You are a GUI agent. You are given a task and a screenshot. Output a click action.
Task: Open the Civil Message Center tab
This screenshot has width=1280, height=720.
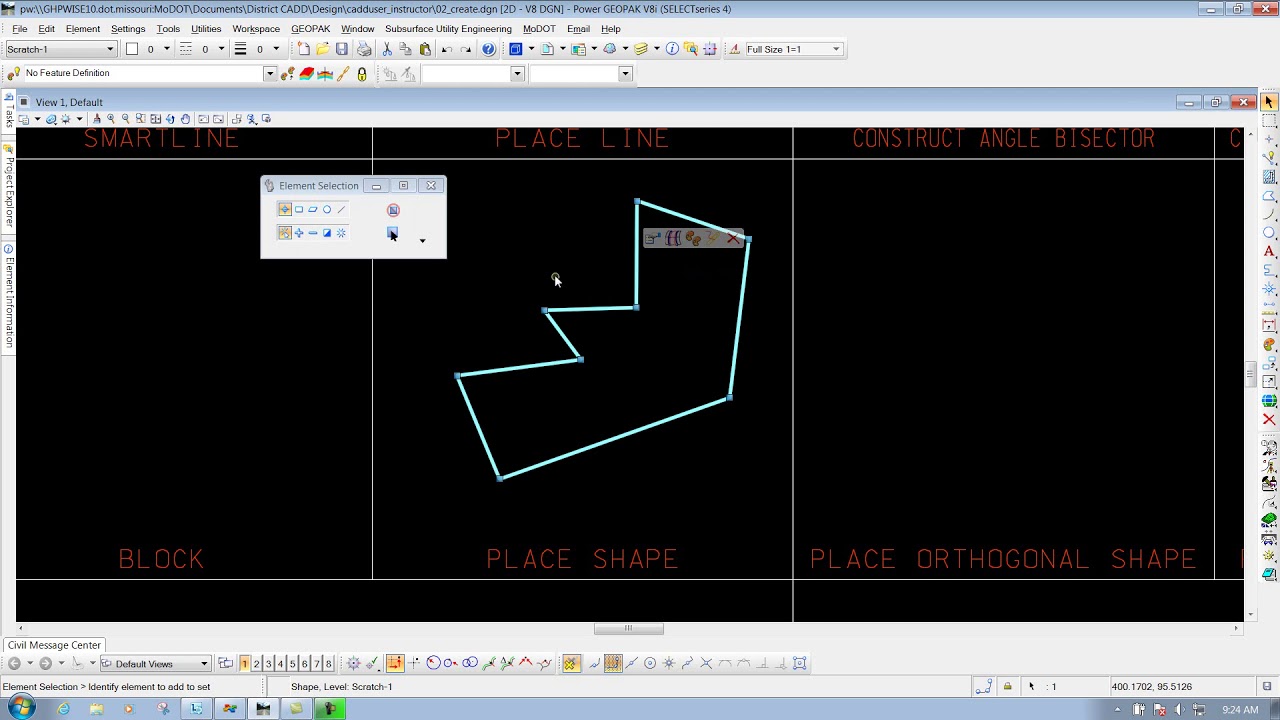tap(55, 645)
